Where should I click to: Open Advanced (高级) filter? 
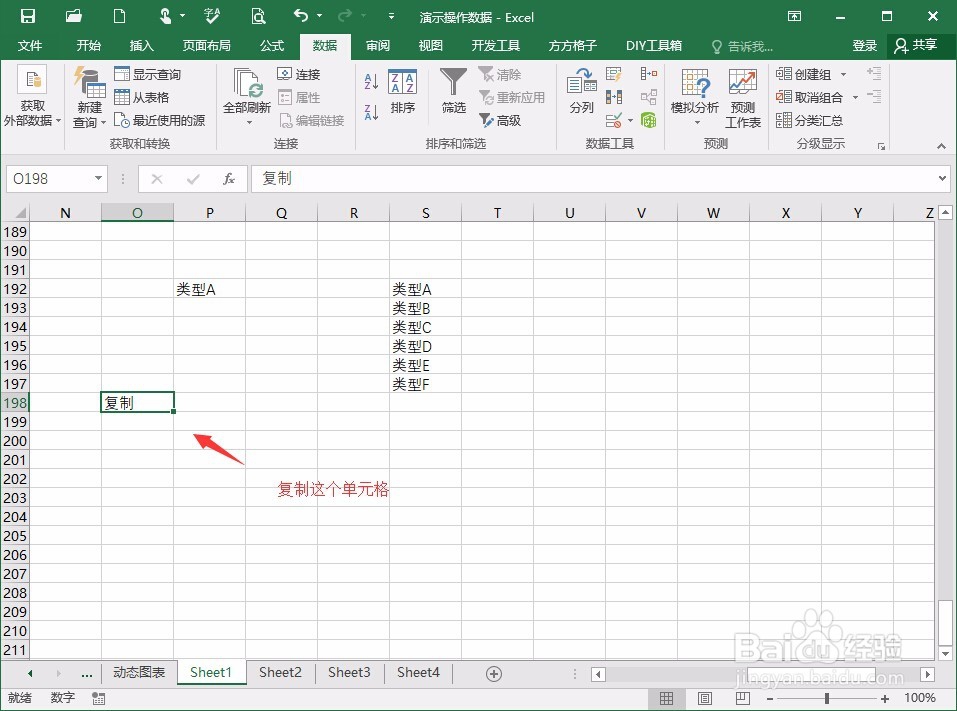500,120
